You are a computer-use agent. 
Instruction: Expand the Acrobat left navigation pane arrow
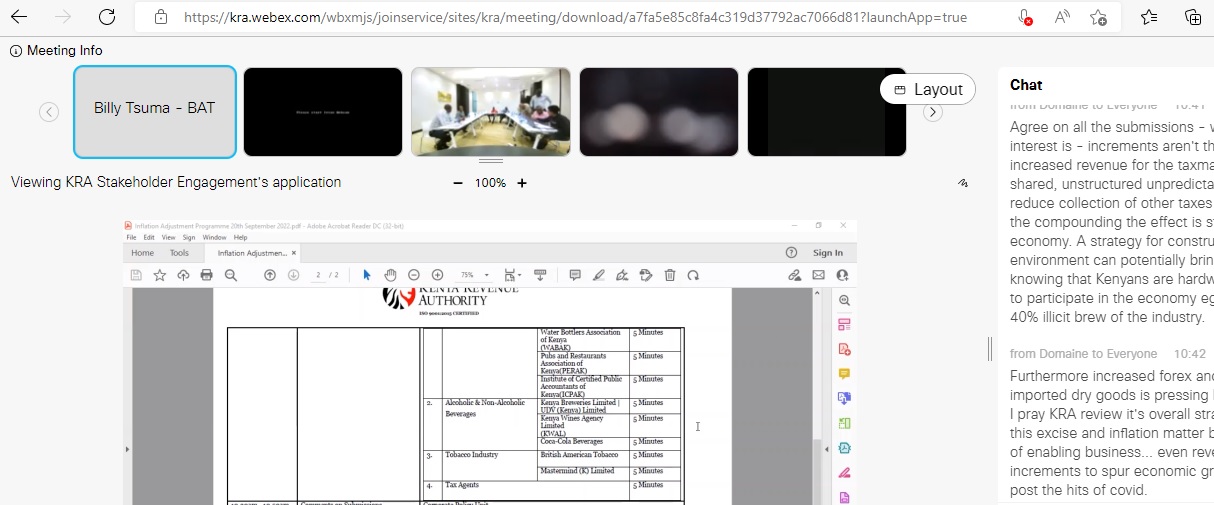tap(126, 450)
